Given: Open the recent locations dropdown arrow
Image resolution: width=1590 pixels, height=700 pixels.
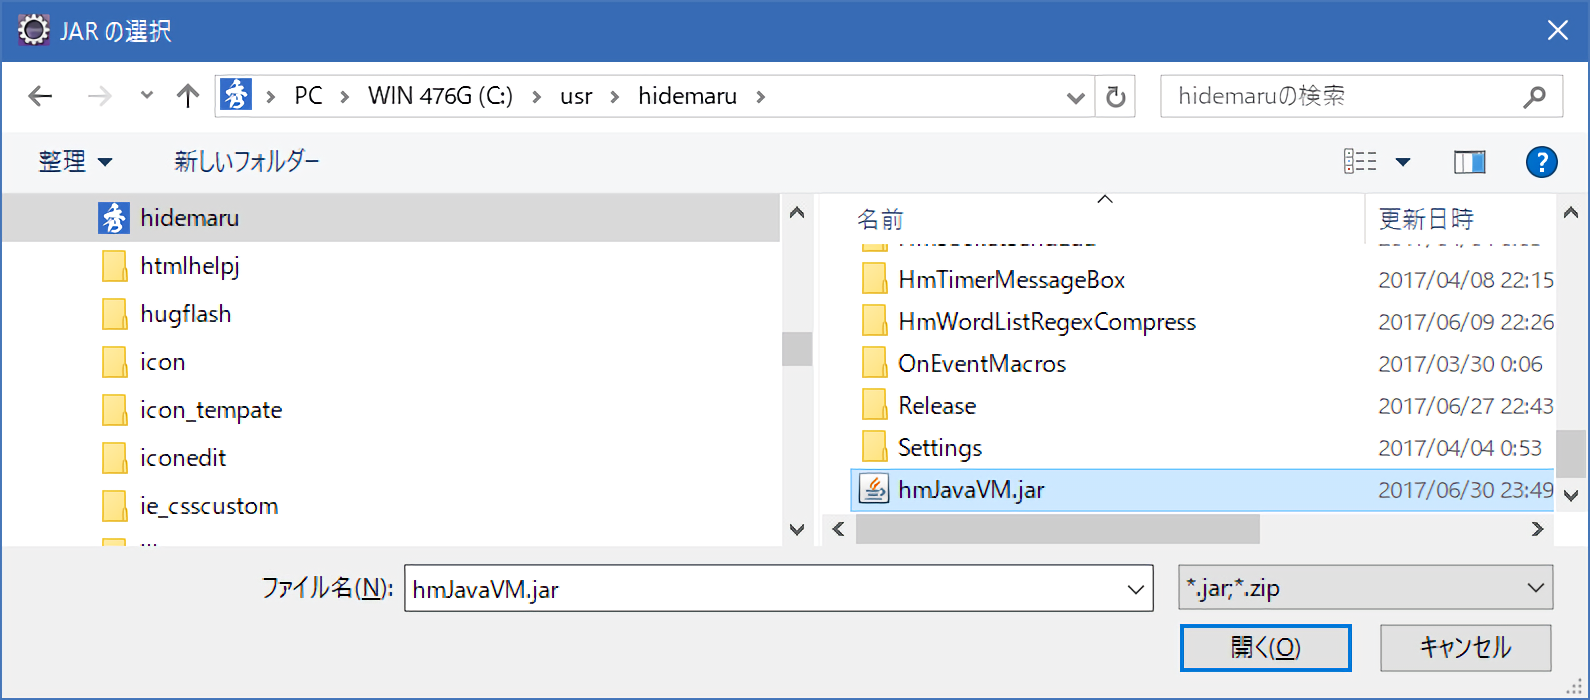Looking at the screenshot, I should tap(147, 96).
